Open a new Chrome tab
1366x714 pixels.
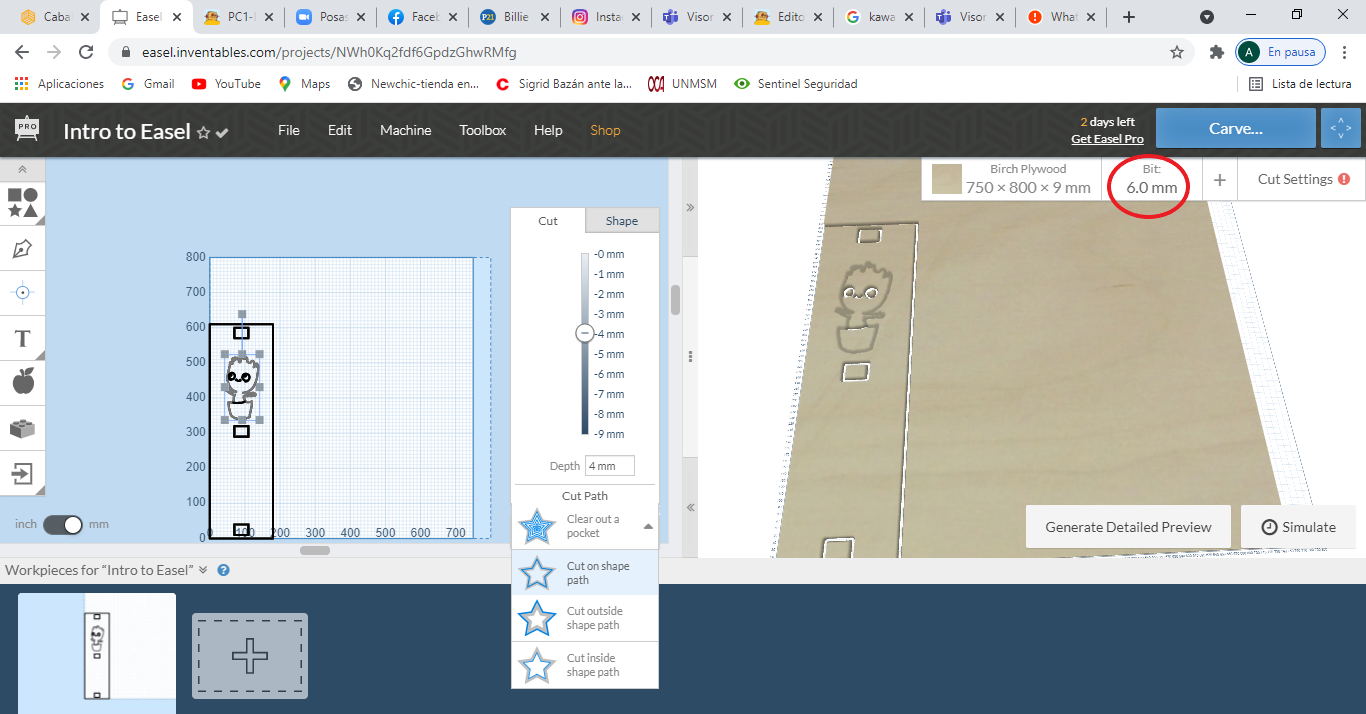click(x=1129, y=17)
